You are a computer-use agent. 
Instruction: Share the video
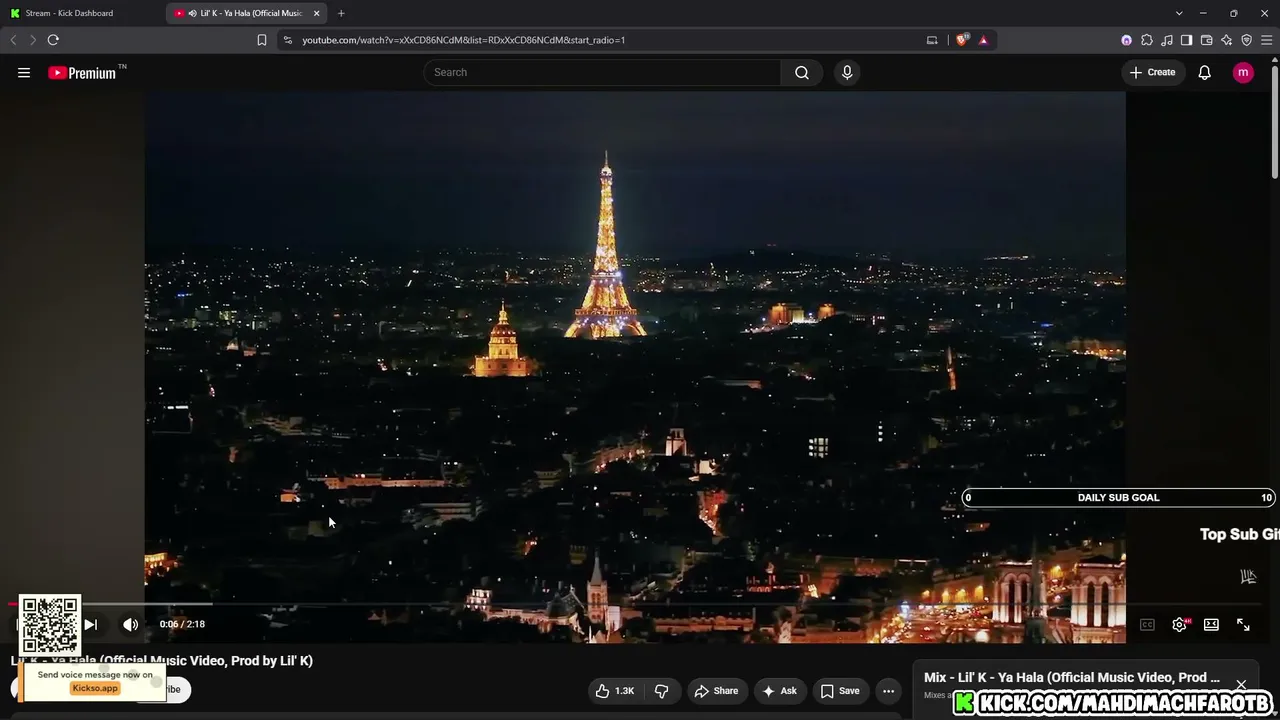(x=716, y=691)
